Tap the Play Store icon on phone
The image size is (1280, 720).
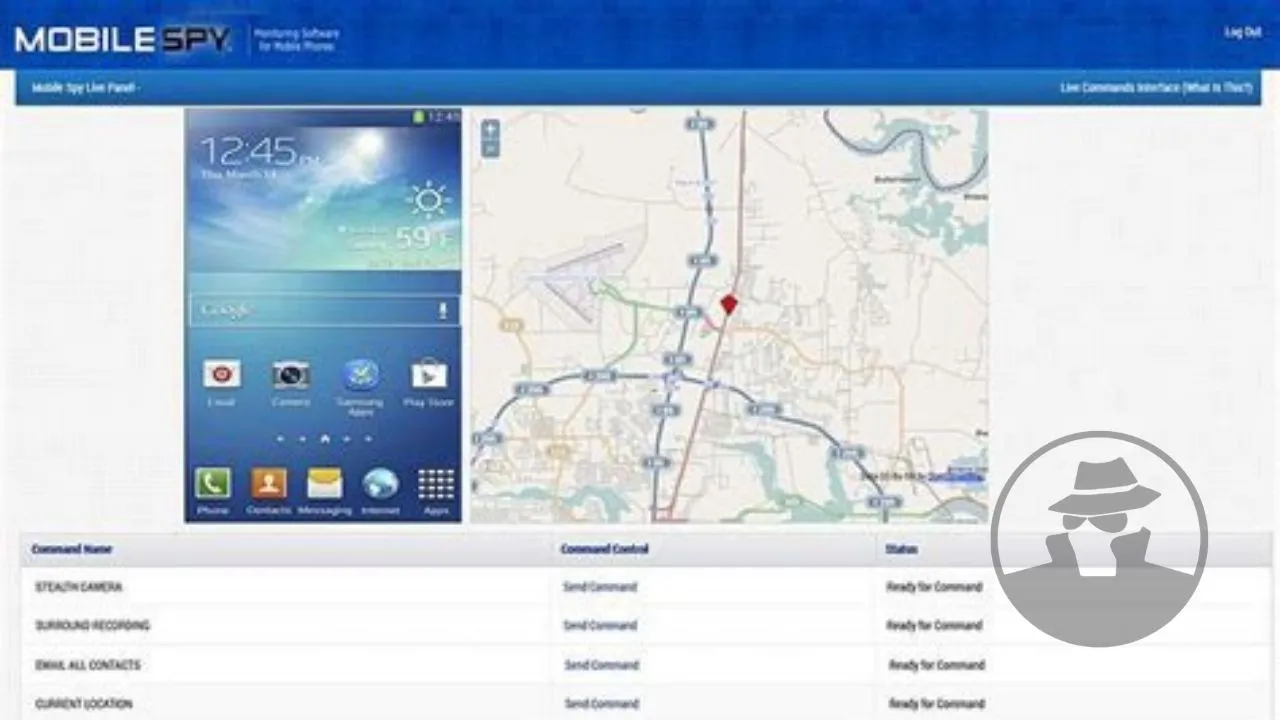coord(429,375)
